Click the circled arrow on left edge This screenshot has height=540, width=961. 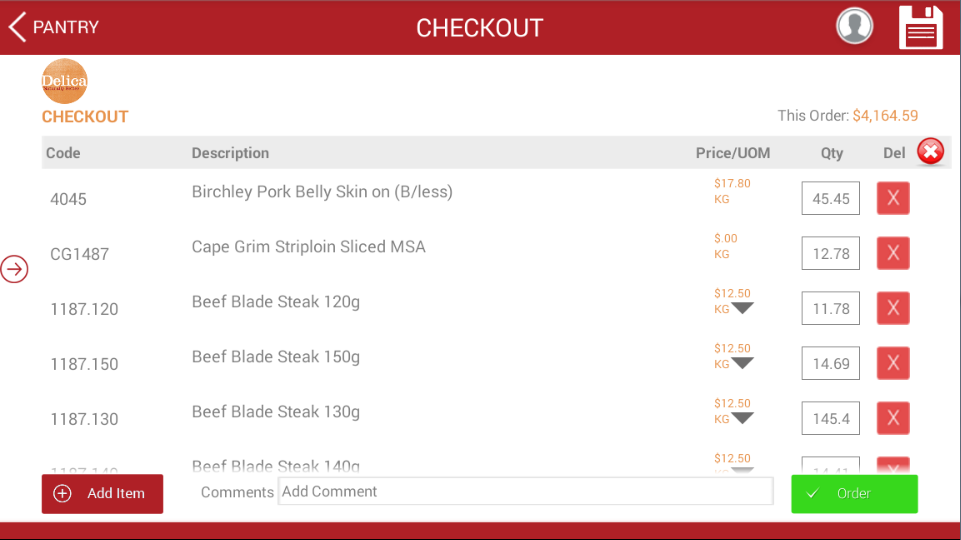point(14,269)
